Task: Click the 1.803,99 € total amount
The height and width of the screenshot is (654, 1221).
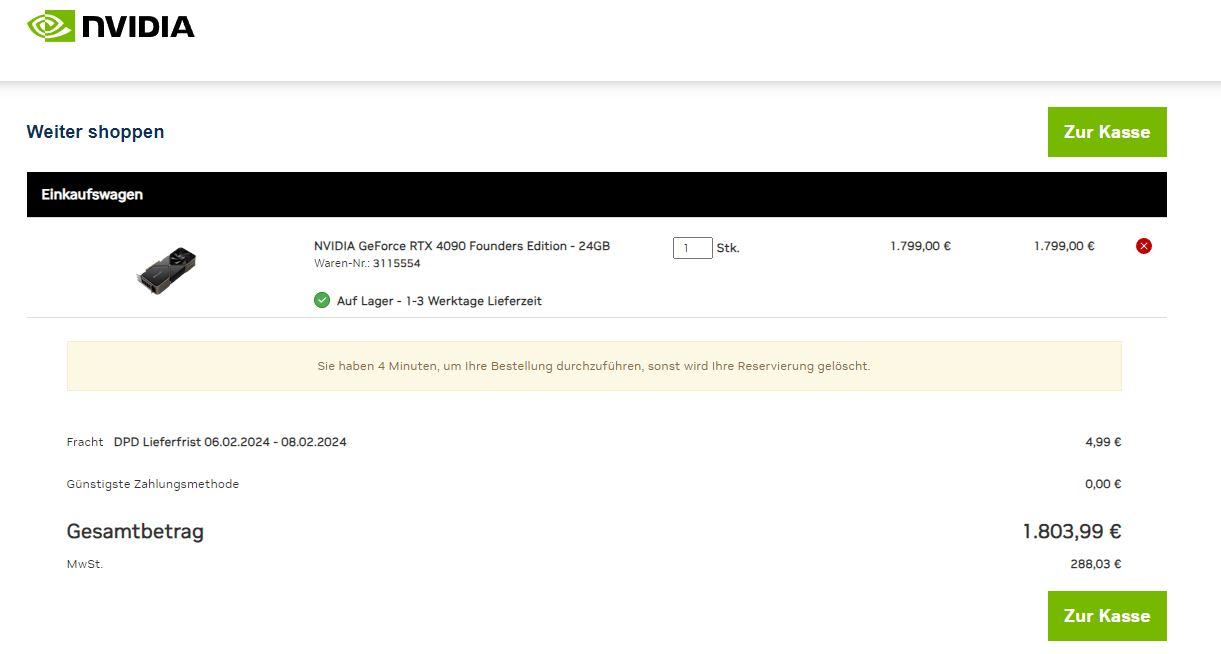Action: coord(1072,532)
